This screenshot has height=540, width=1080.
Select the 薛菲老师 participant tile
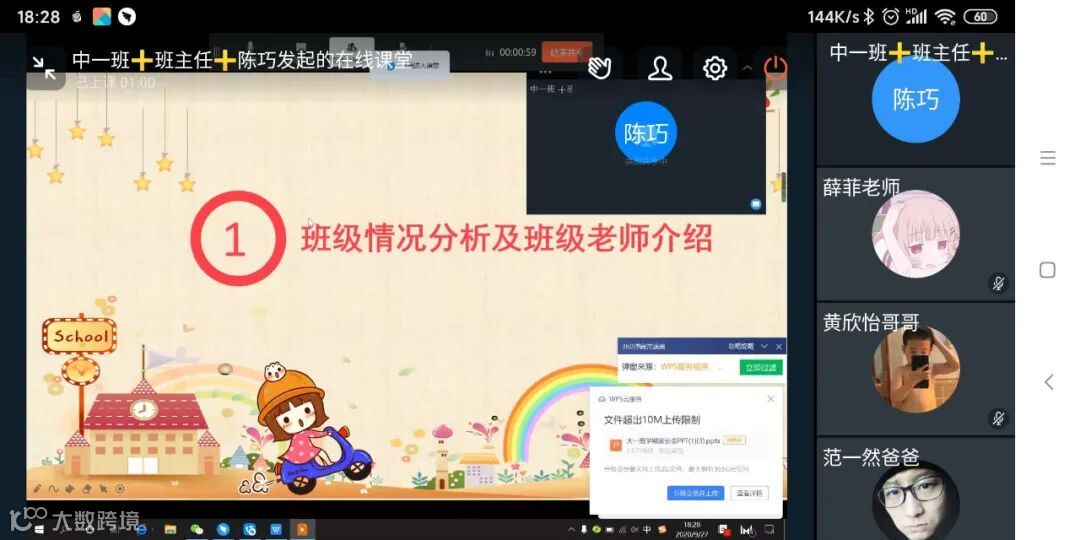(915, 234)
